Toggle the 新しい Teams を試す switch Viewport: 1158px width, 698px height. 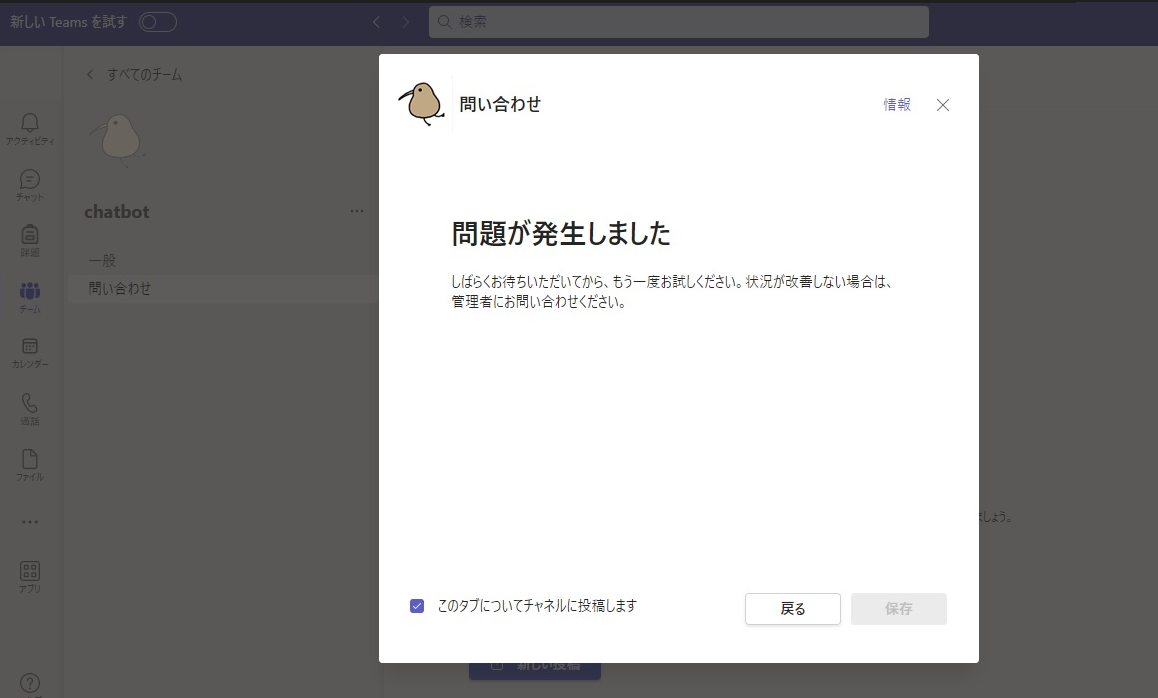coord(158,22)
